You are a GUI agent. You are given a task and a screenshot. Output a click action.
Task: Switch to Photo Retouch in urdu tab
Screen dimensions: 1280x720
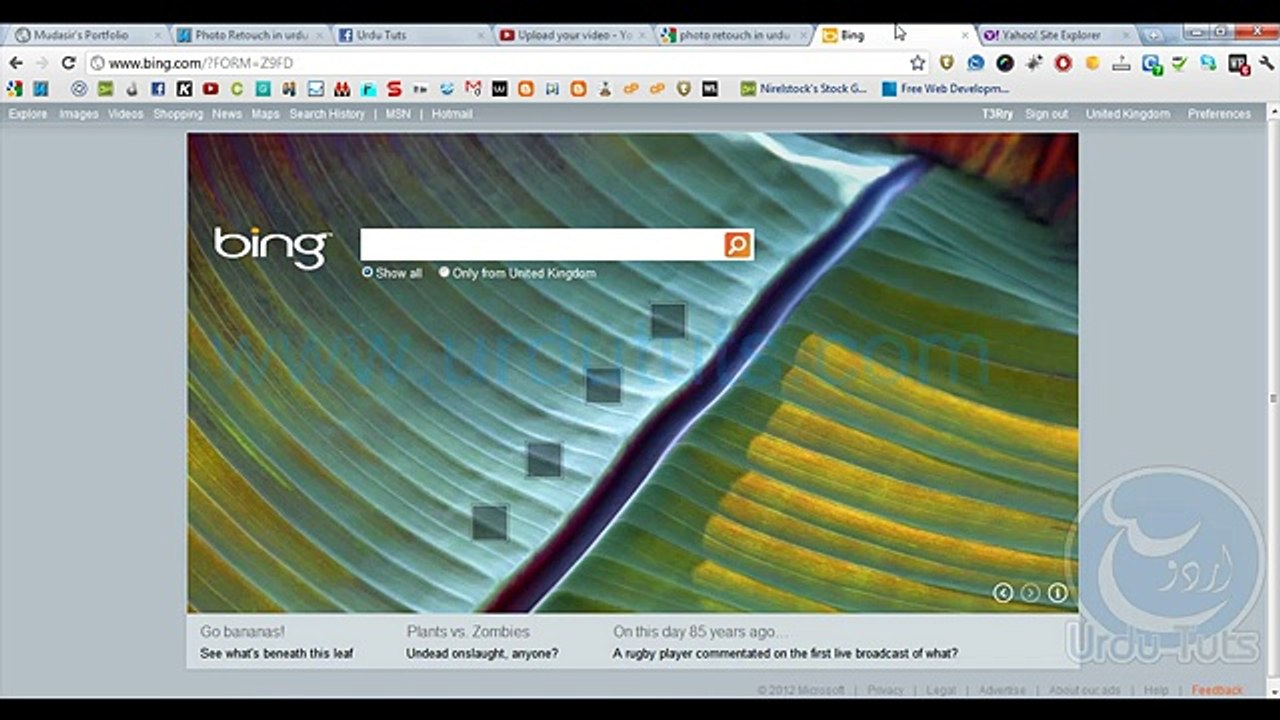(250, 35)
